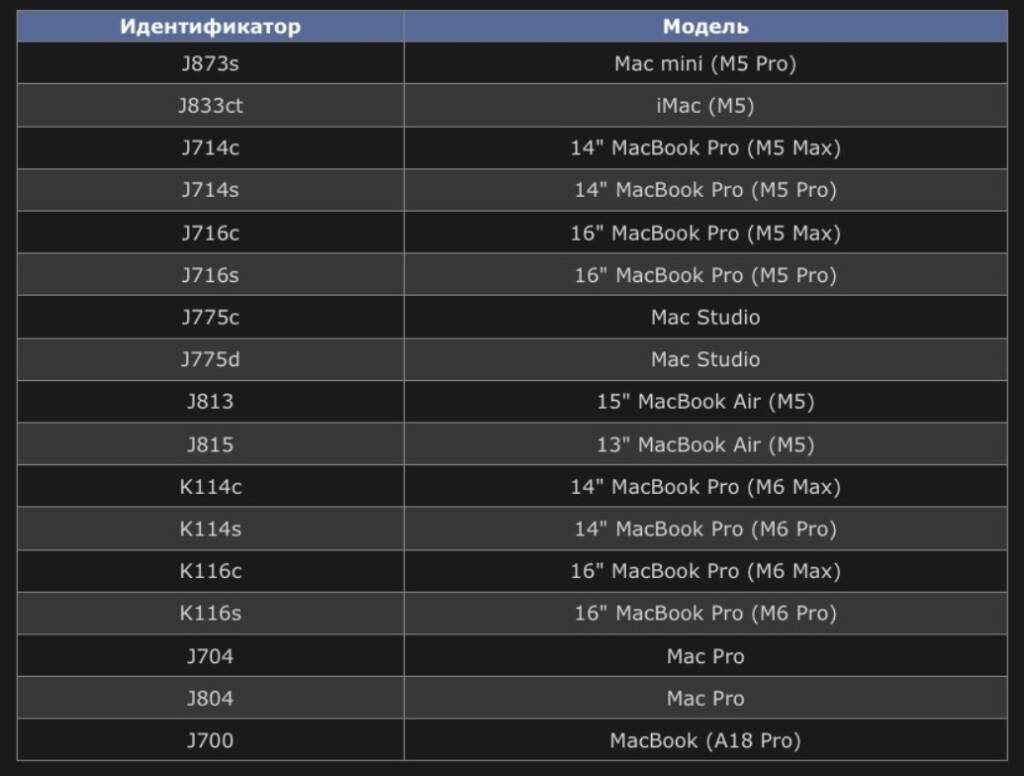Viewport: 1024px width, 776px height.
Task: Click the Модель column header
Action: click(705, 27)
